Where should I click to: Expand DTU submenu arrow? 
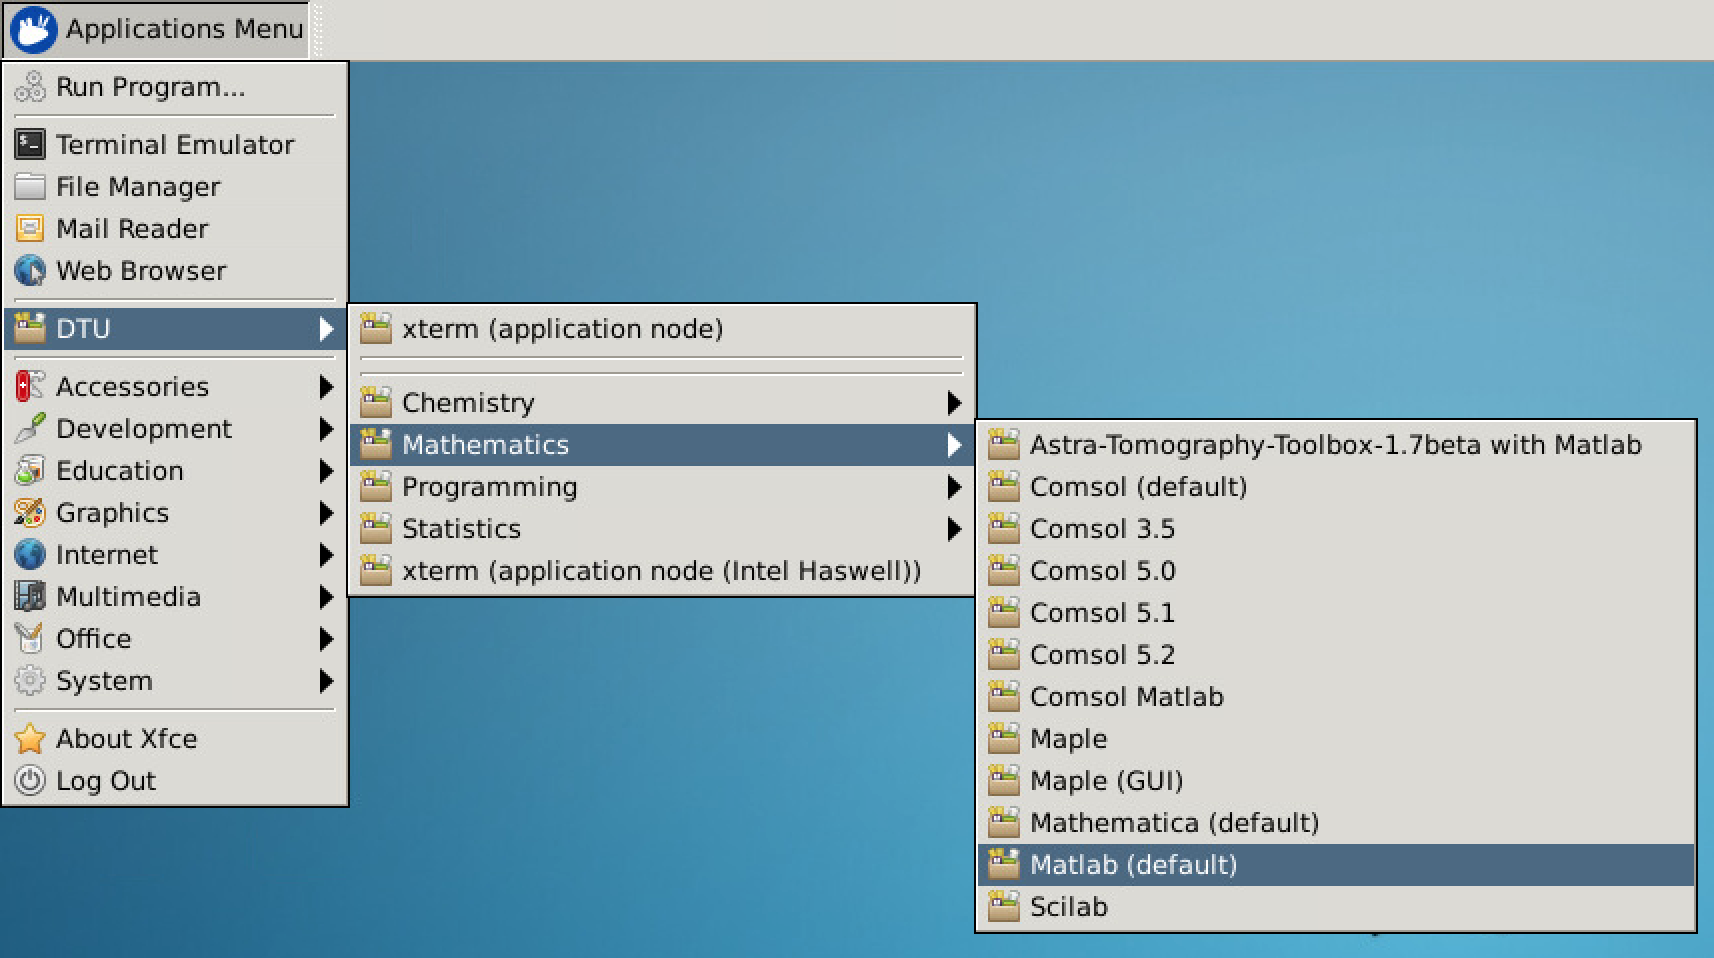[x=326, y=329]
